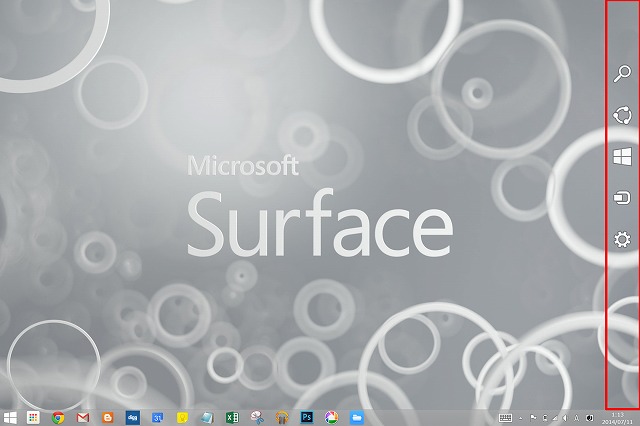Screen dimensions: 640x426
Task: Open File Explorer folder icon
Action: pyautogui.click(x=356, y=417)
